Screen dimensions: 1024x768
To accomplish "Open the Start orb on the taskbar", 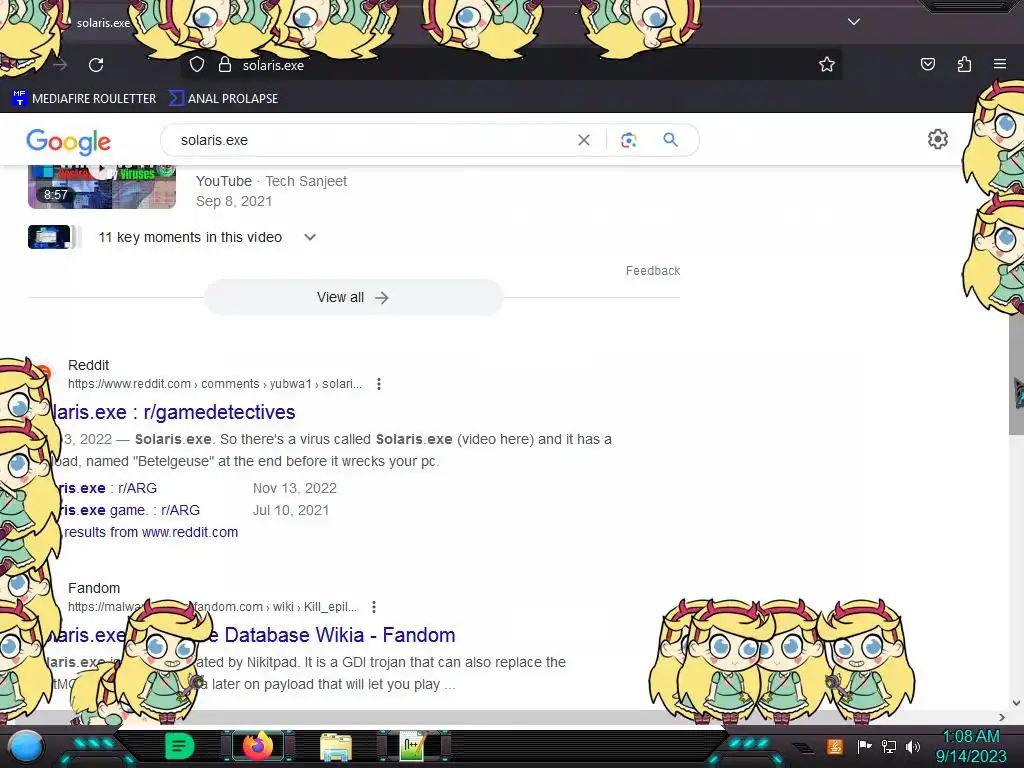I will click(26, 746).
